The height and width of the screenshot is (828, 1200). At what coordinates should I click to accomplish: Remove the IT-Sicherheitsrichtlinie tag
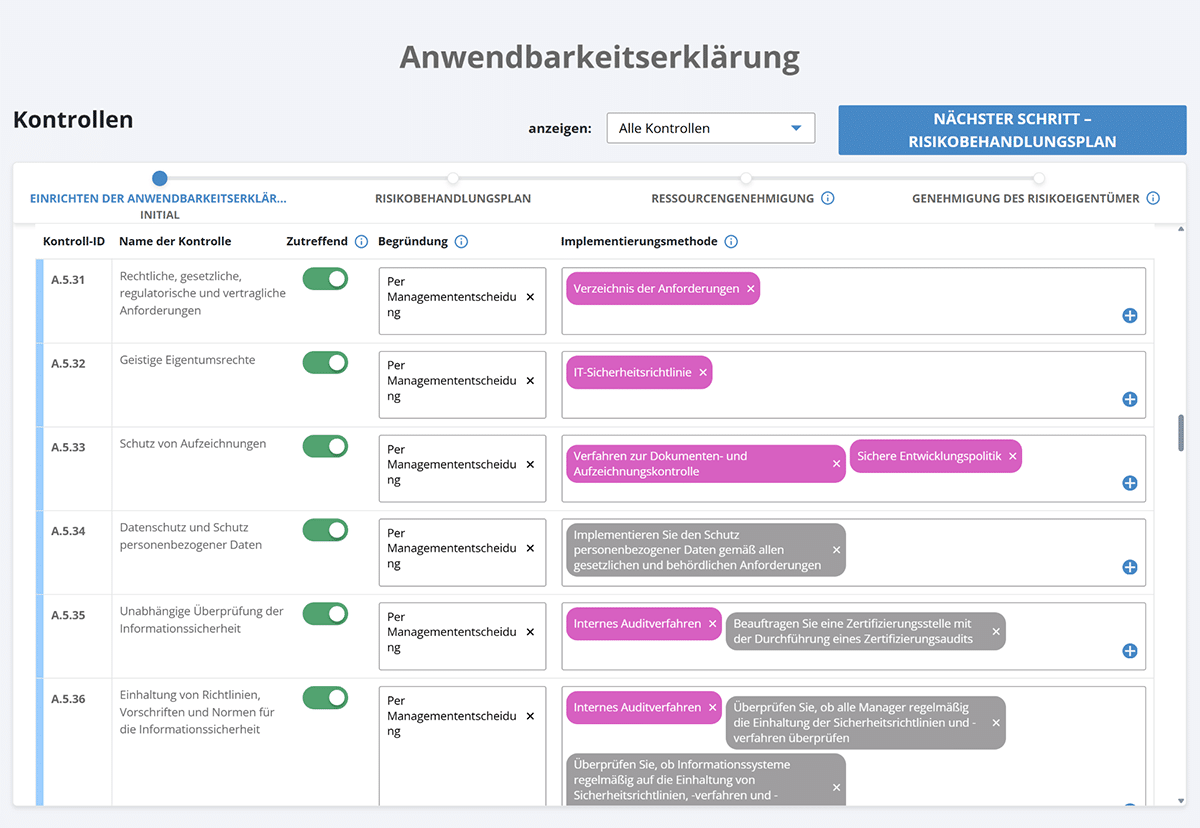point(703,373)
